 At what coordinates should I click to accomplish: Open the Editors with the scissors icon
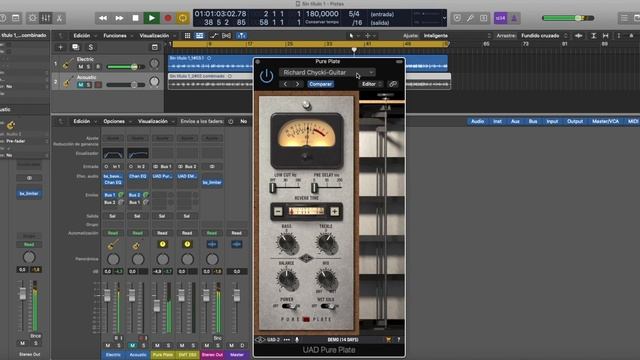point(59,18)
